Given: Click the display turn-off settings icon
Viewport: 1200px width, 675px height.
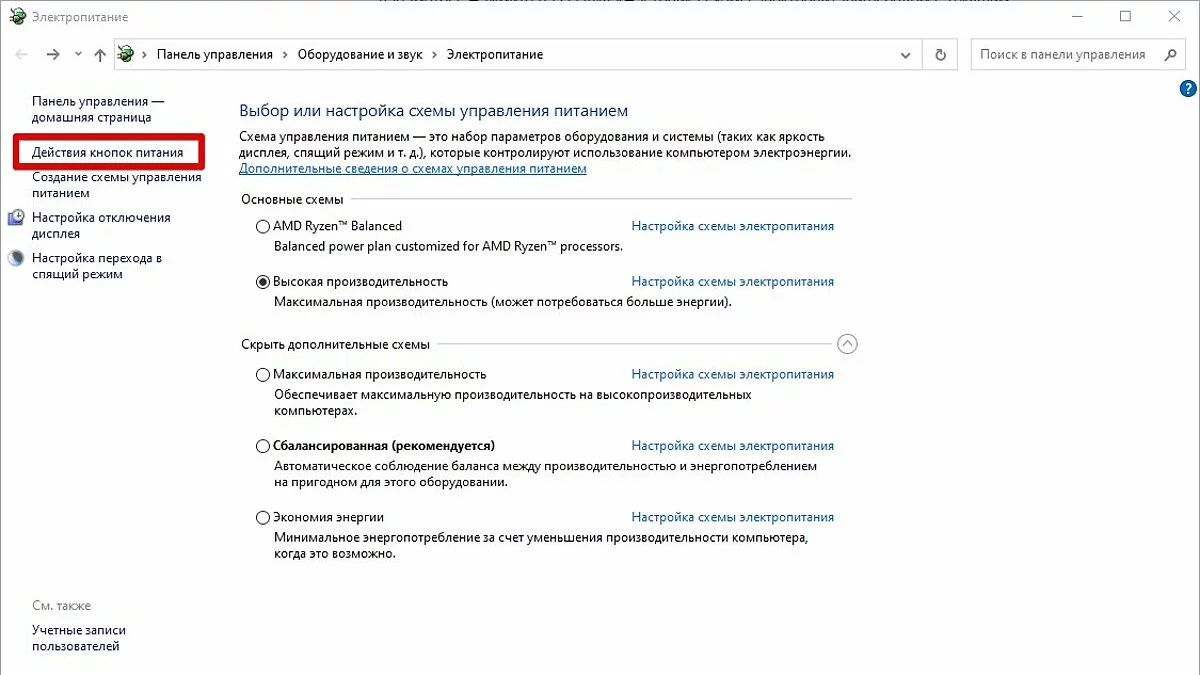Looking at the screenshot, I should tap(16, 218).
